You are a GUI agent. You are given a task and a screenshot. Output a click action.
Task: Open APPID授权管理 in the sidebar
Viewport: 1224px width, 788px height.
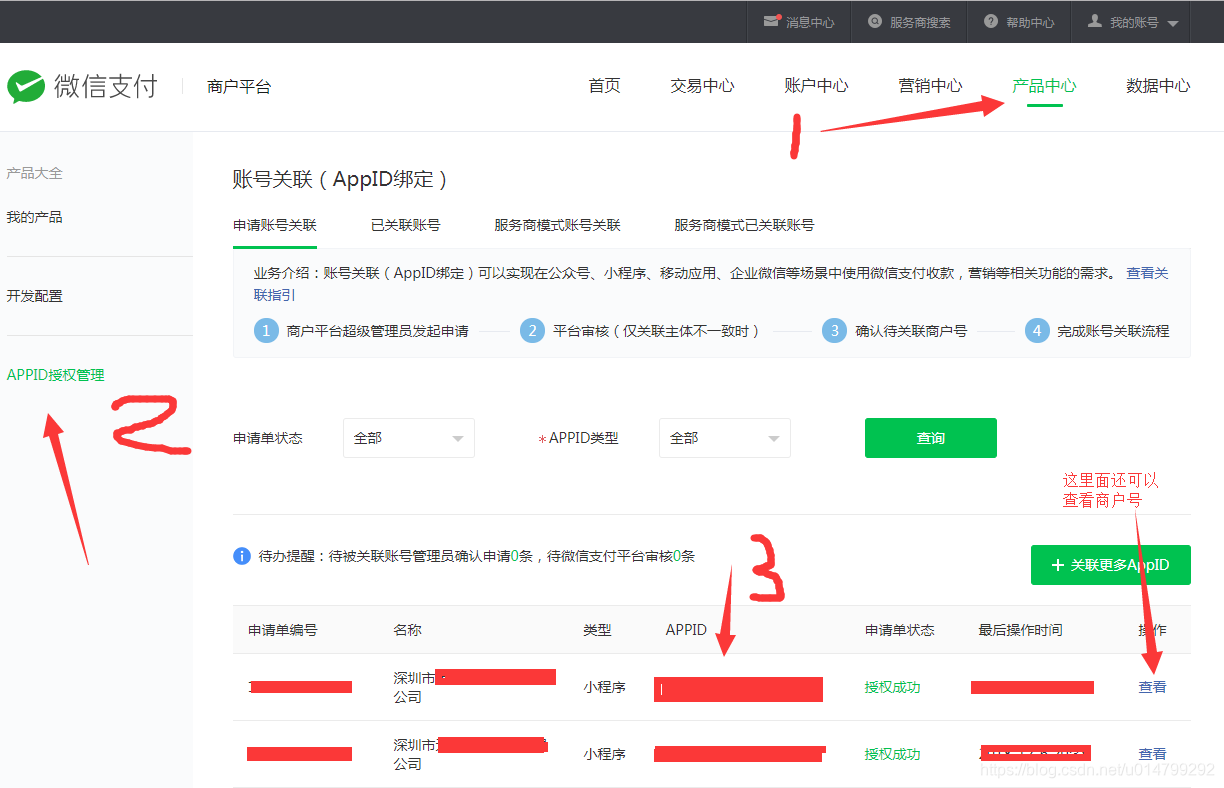(55, 375)
